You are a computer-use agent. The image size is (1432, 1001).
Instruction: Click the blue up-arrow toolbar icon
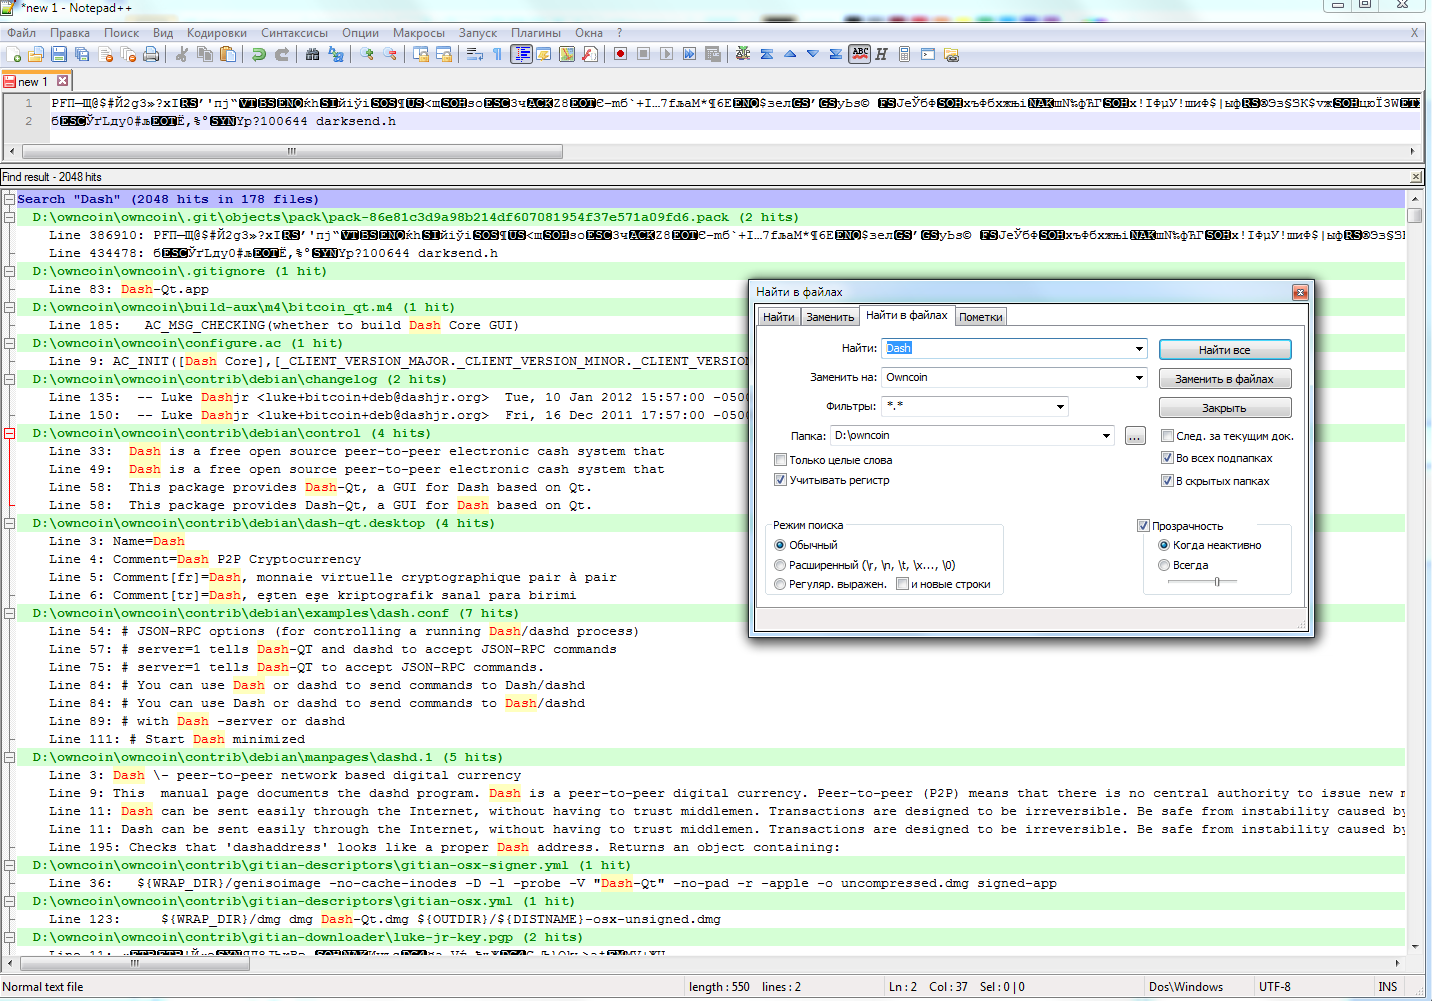click(790, 54)
